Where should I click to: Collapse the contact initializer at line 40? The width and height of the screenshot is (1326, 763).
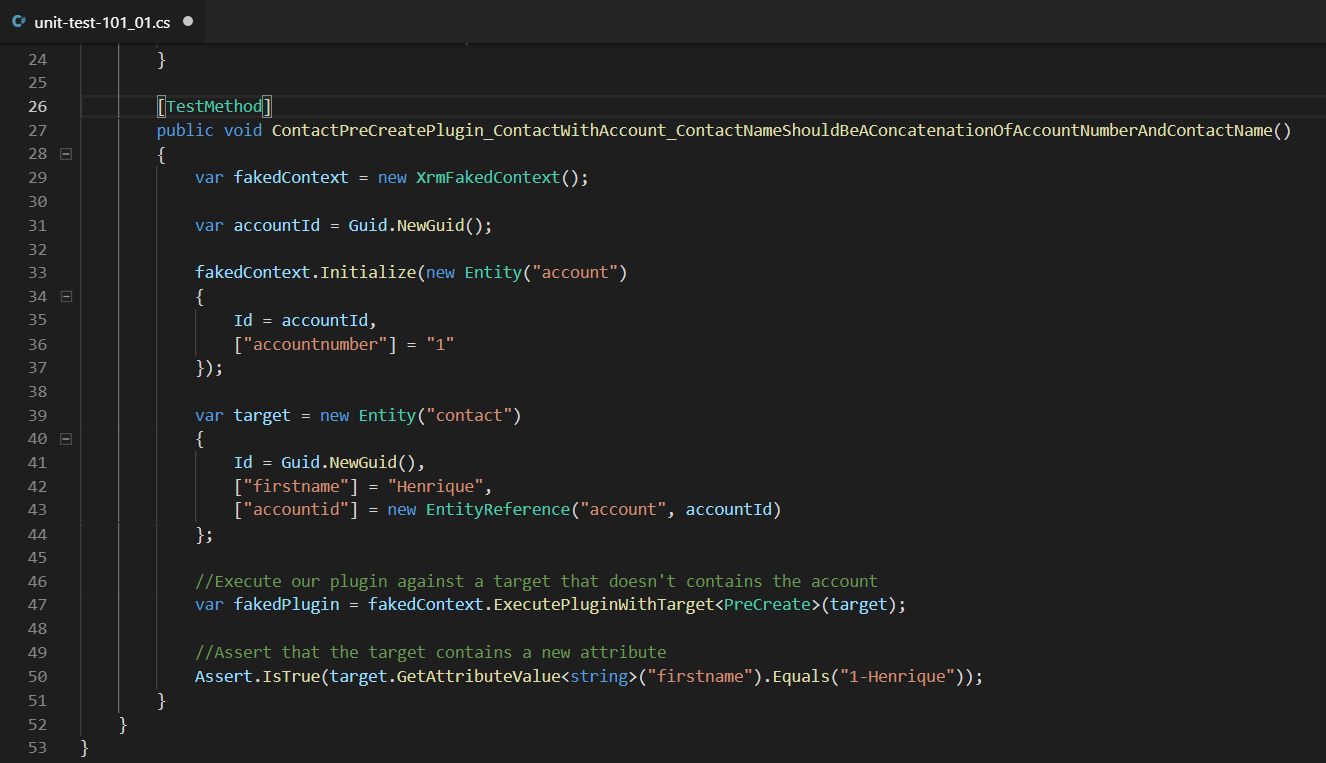pyautogui.click(x=66, y=439)
